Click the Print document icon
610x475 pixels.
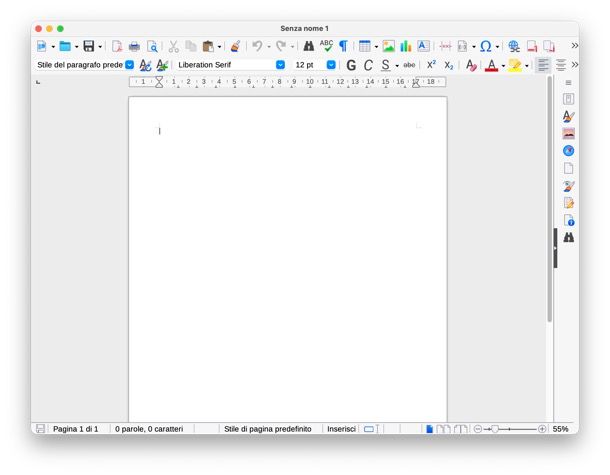click(134, 46)
